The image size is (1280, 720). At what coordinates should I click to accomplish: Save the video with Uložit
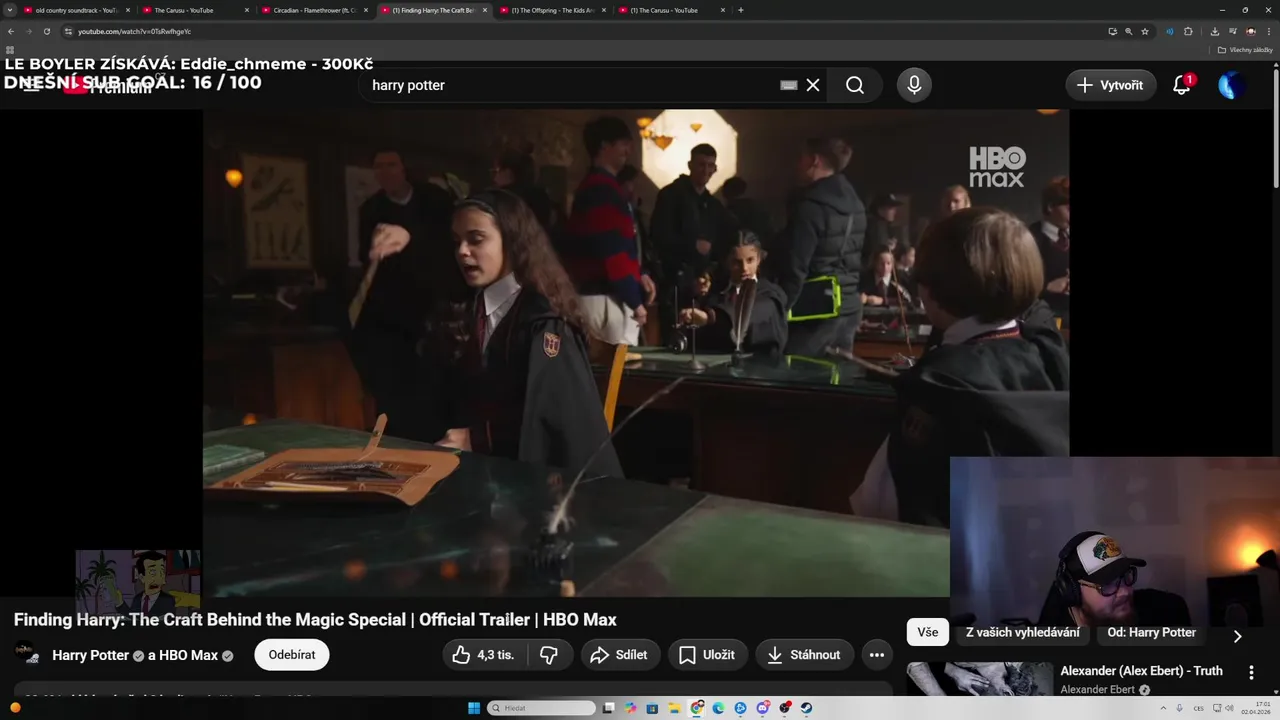[x=708, y=655]
